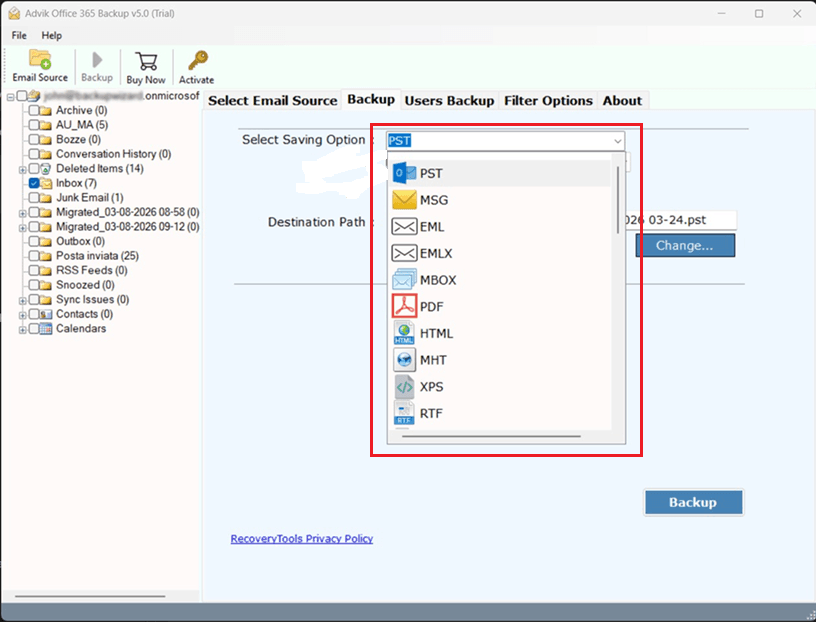Click the Deleted Items recycle bin icon
This screenshot has width=816, height=622.
46,168
